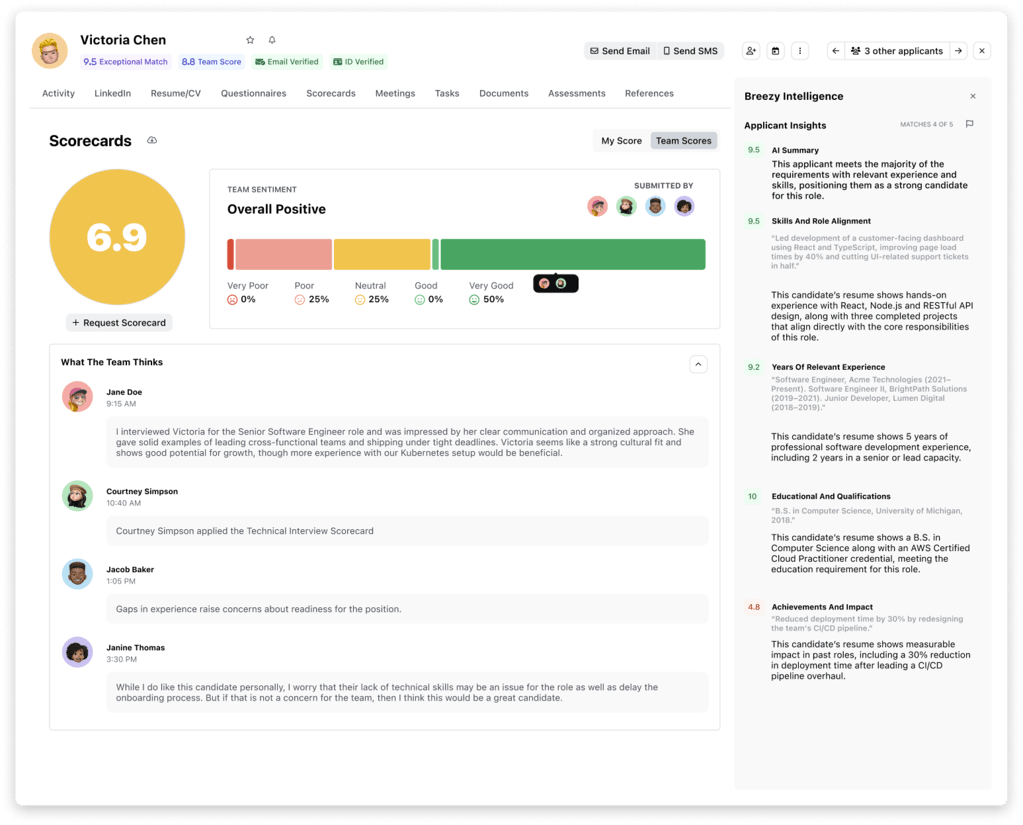Open the 3 other applicants list
1023x825 pixels.
[x=897, y=51]
